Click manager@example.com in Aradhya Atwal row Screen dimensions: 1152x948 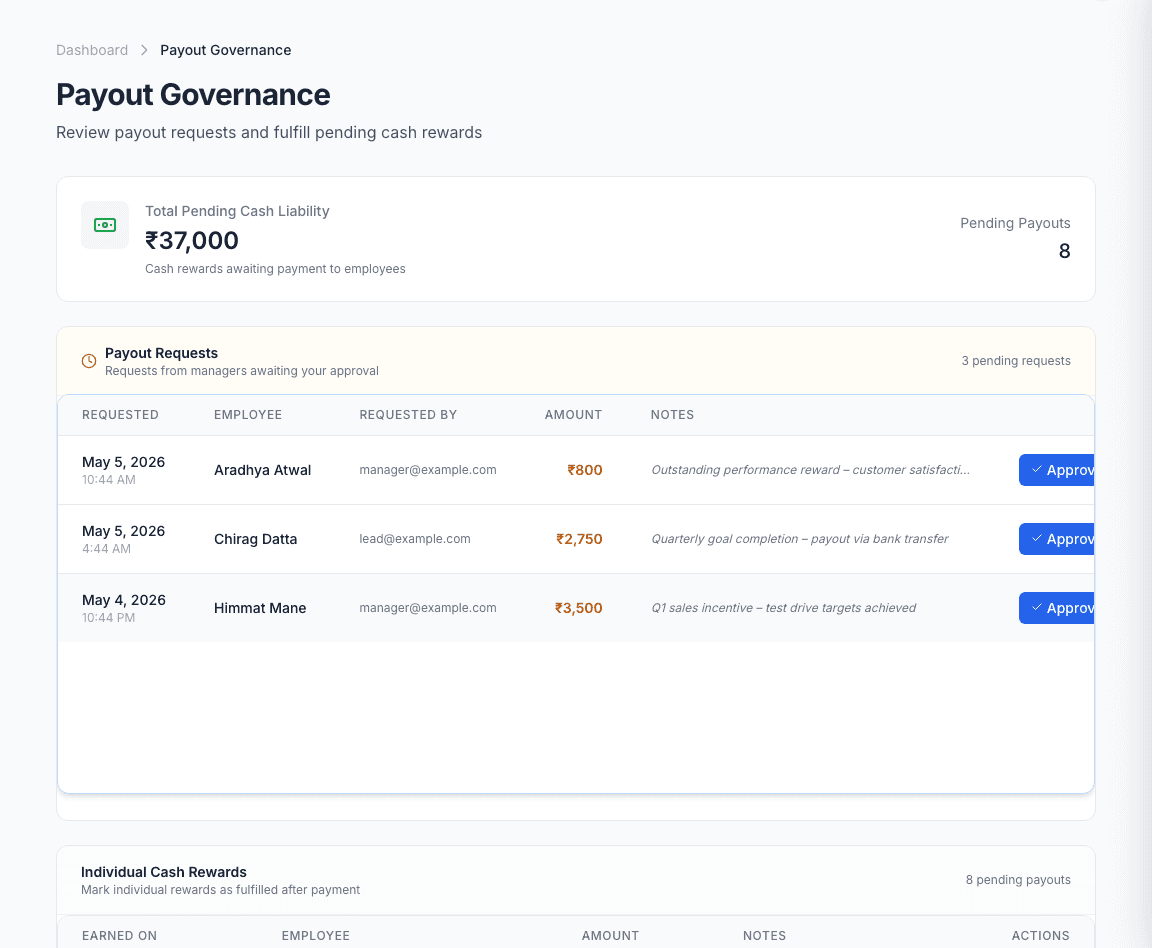pos(428,470)
